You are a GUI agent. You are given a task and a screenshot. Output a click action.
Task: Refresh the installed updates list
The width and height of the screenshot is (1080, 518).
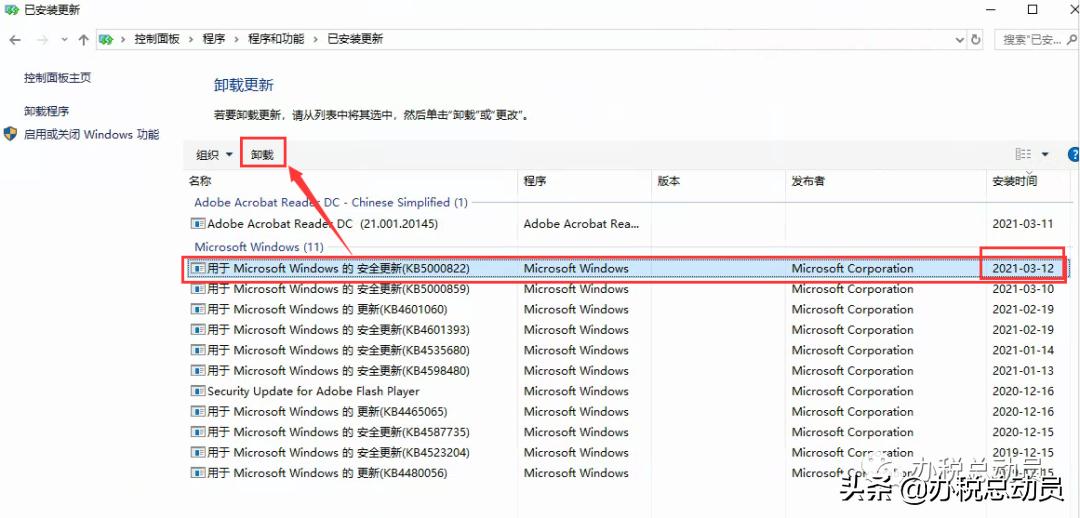coord(975,40)
